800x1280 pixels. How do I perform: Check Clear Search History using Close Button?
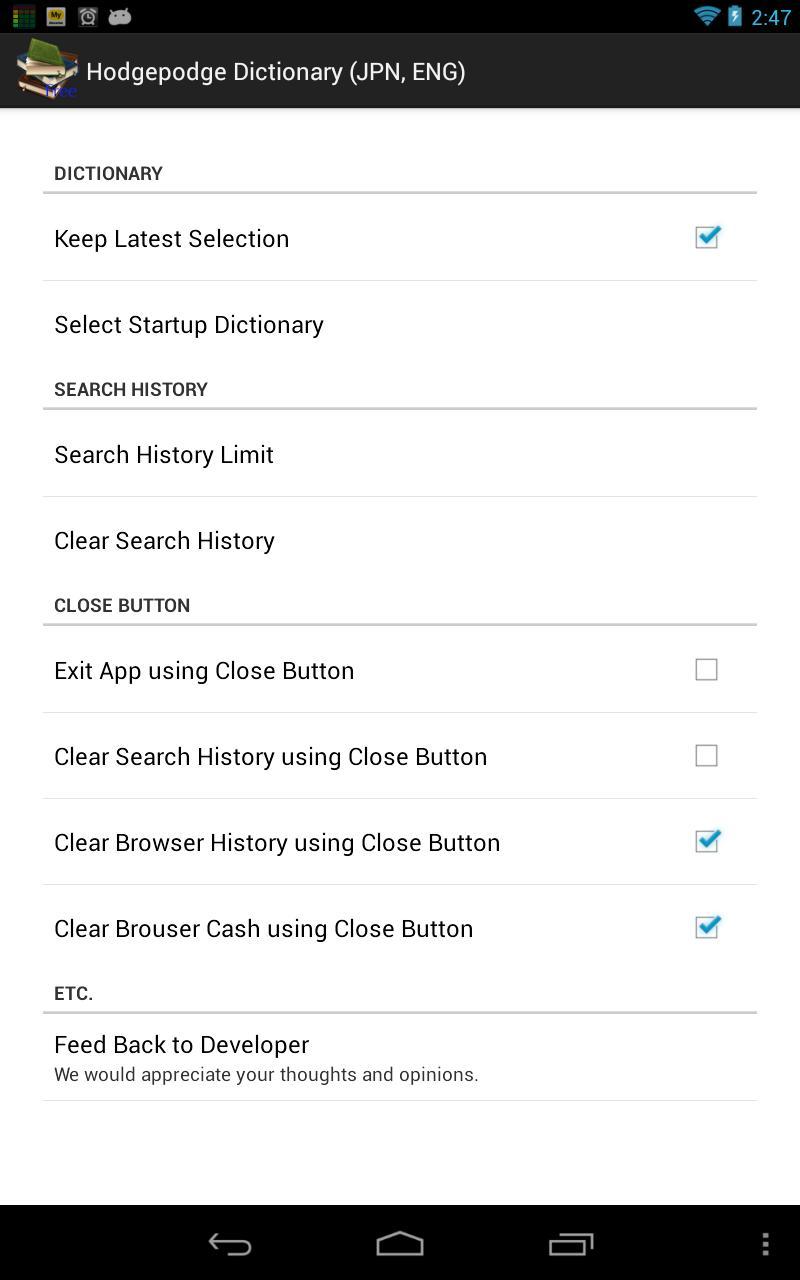point(706,756)
